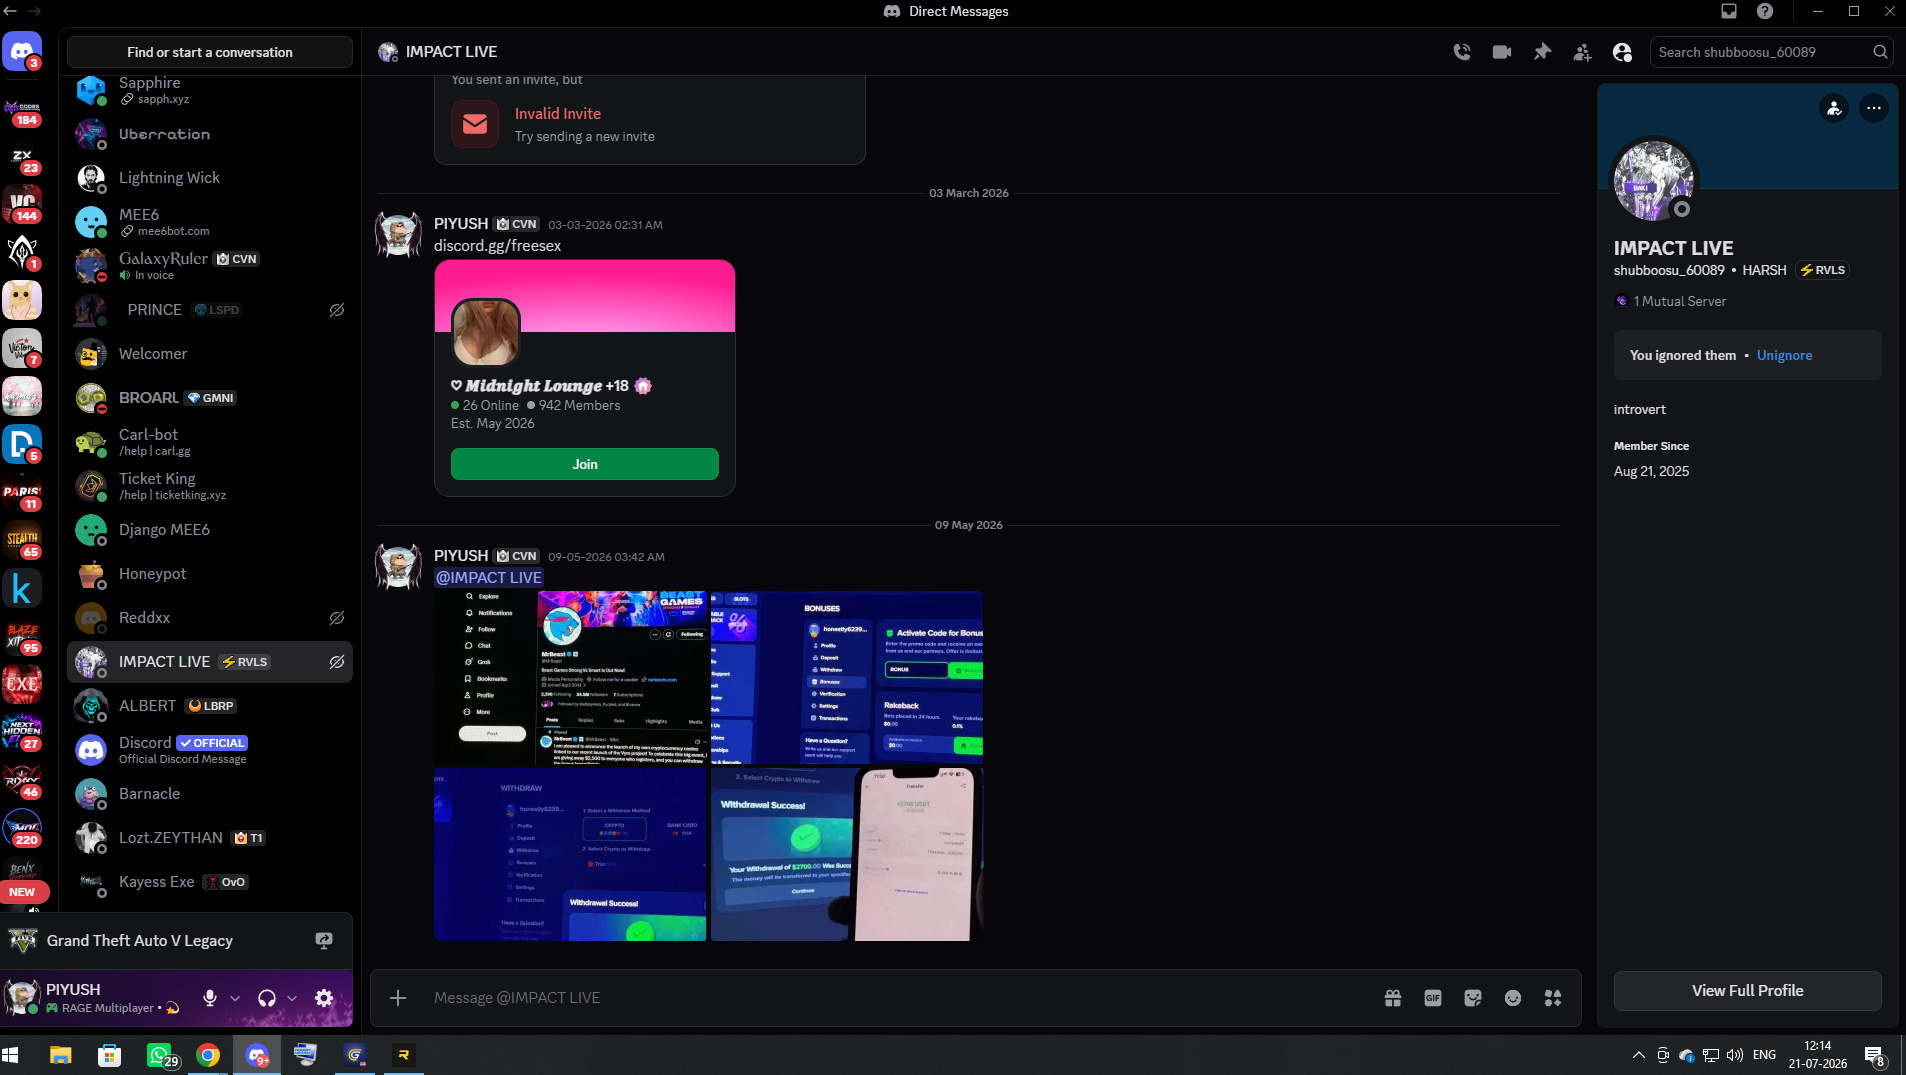Open the GIF picker
The height and width of the screenshot is (1075, 1906).
(1433, 998)
